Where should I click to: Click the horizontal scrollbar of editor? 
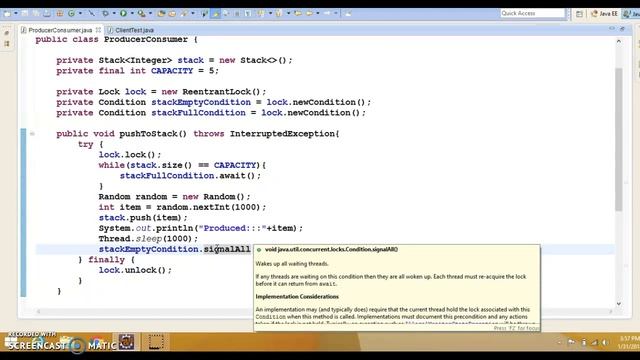324,311
